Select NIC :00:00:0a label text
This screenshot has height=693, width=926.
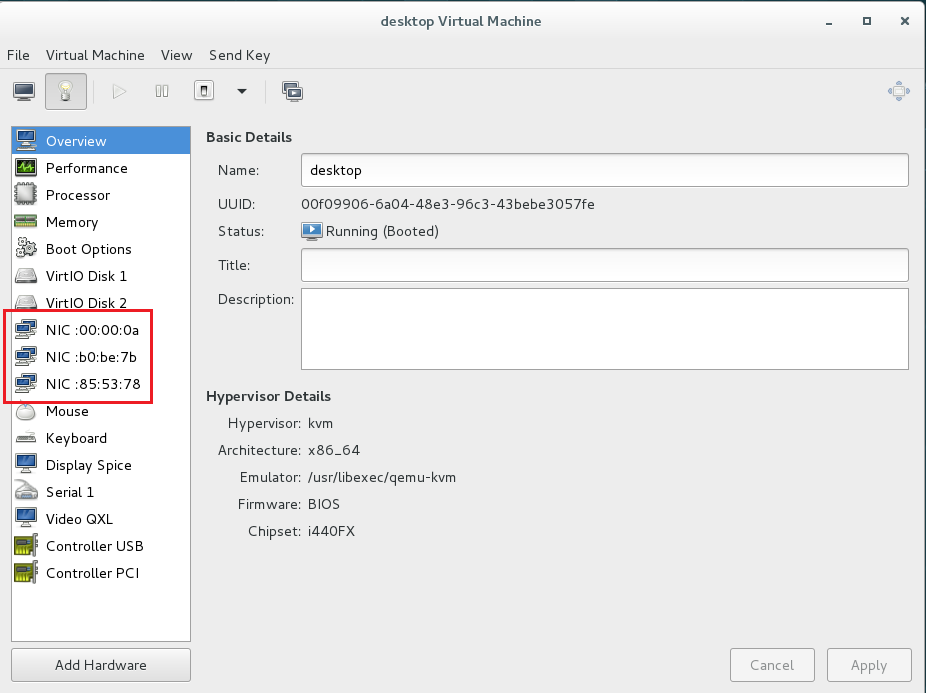93,330
